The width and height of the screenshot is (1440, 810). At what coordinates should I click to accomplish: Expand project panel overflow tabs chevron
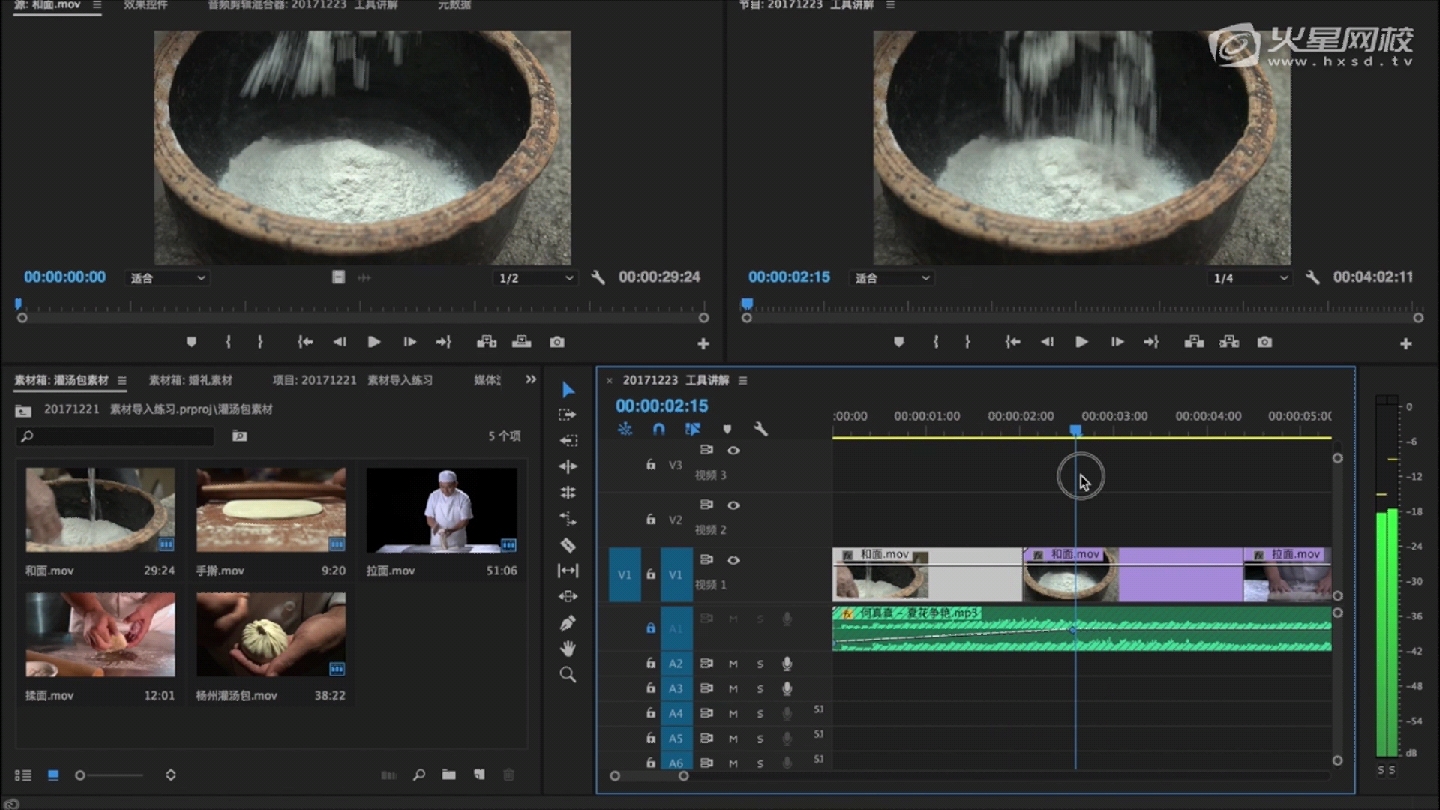pyautogui.click(x=531, y=380)
